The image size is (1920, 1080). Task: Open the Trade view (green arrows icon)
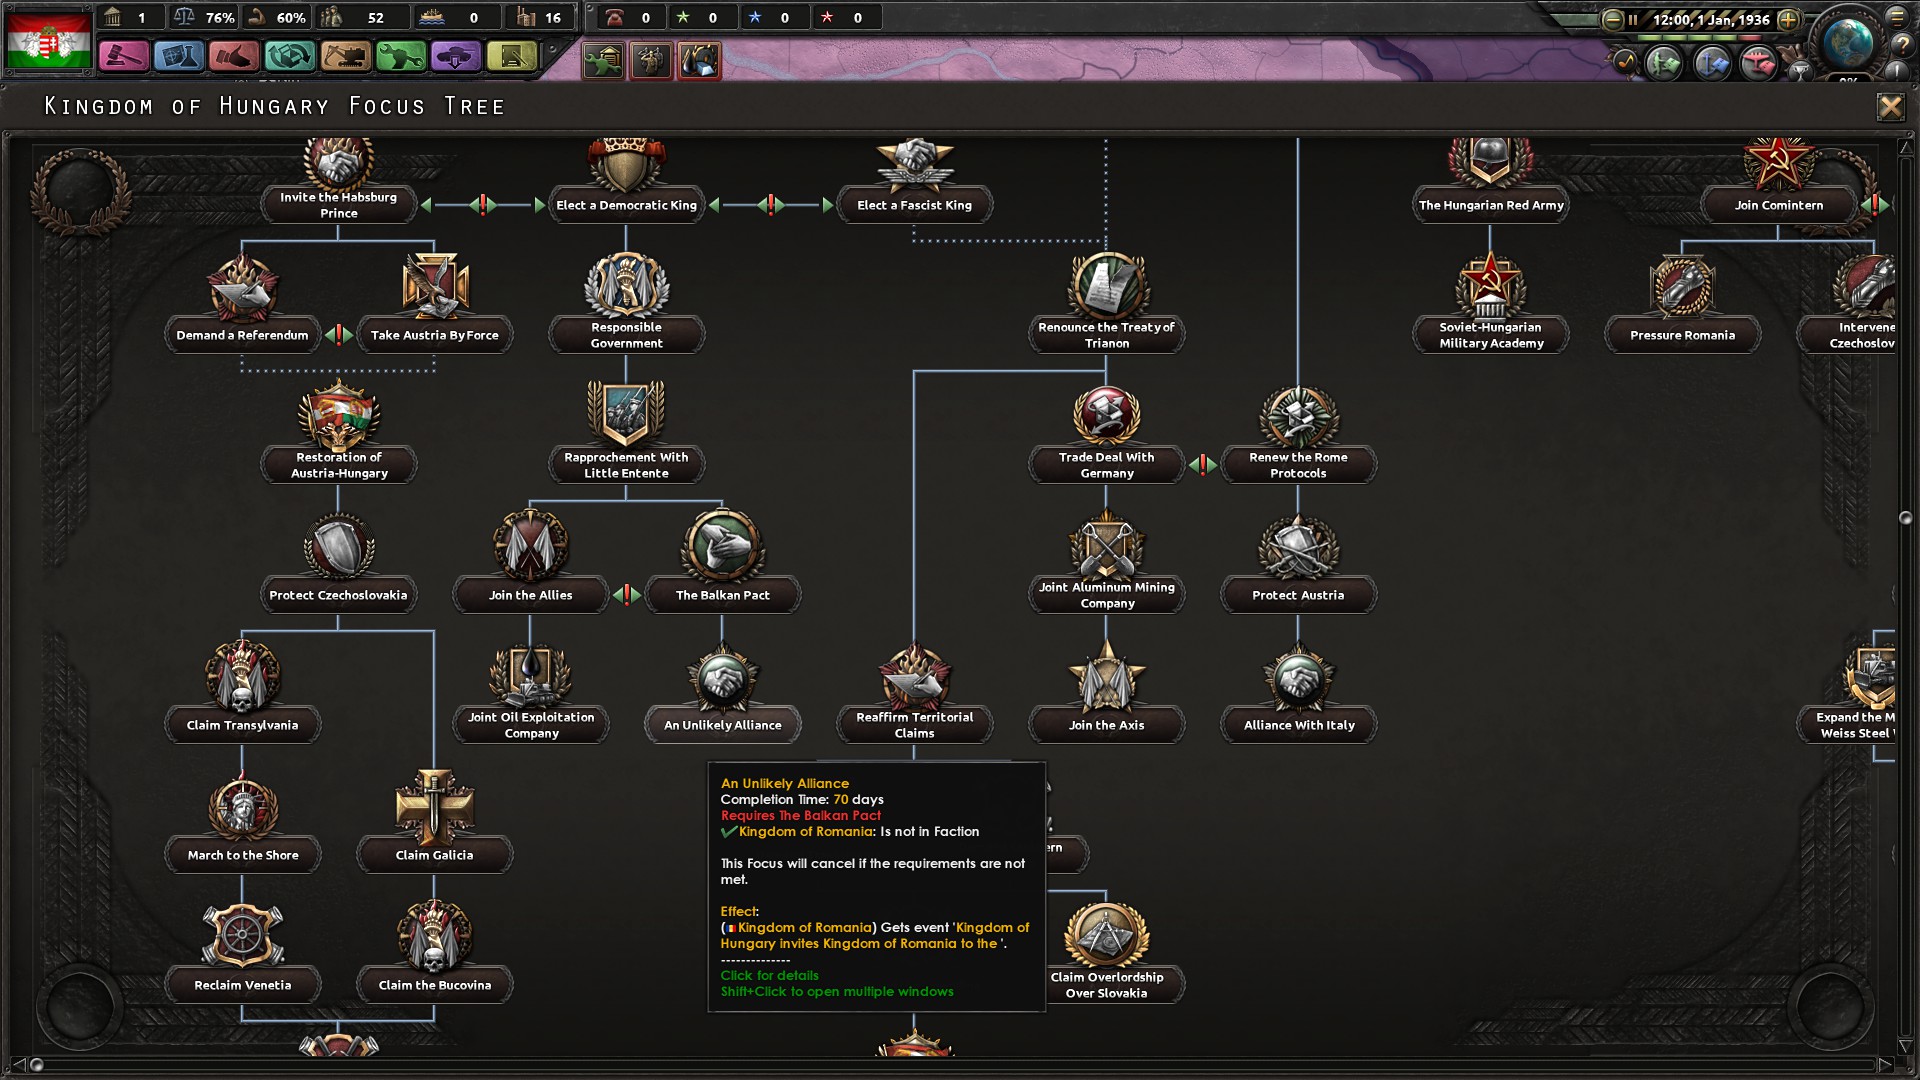pyautogui.click(x=289, y=57)
